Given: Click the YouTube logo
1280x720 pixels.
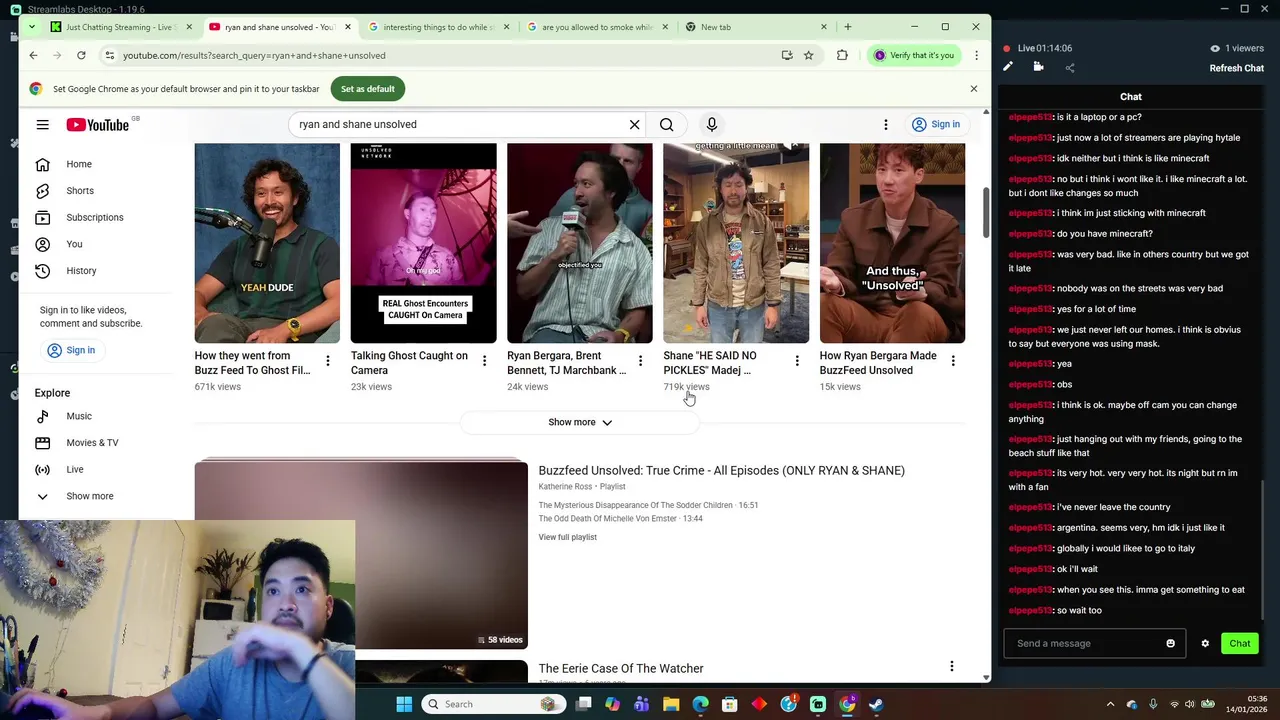Looking at the screenshot, I should point(99,124).
